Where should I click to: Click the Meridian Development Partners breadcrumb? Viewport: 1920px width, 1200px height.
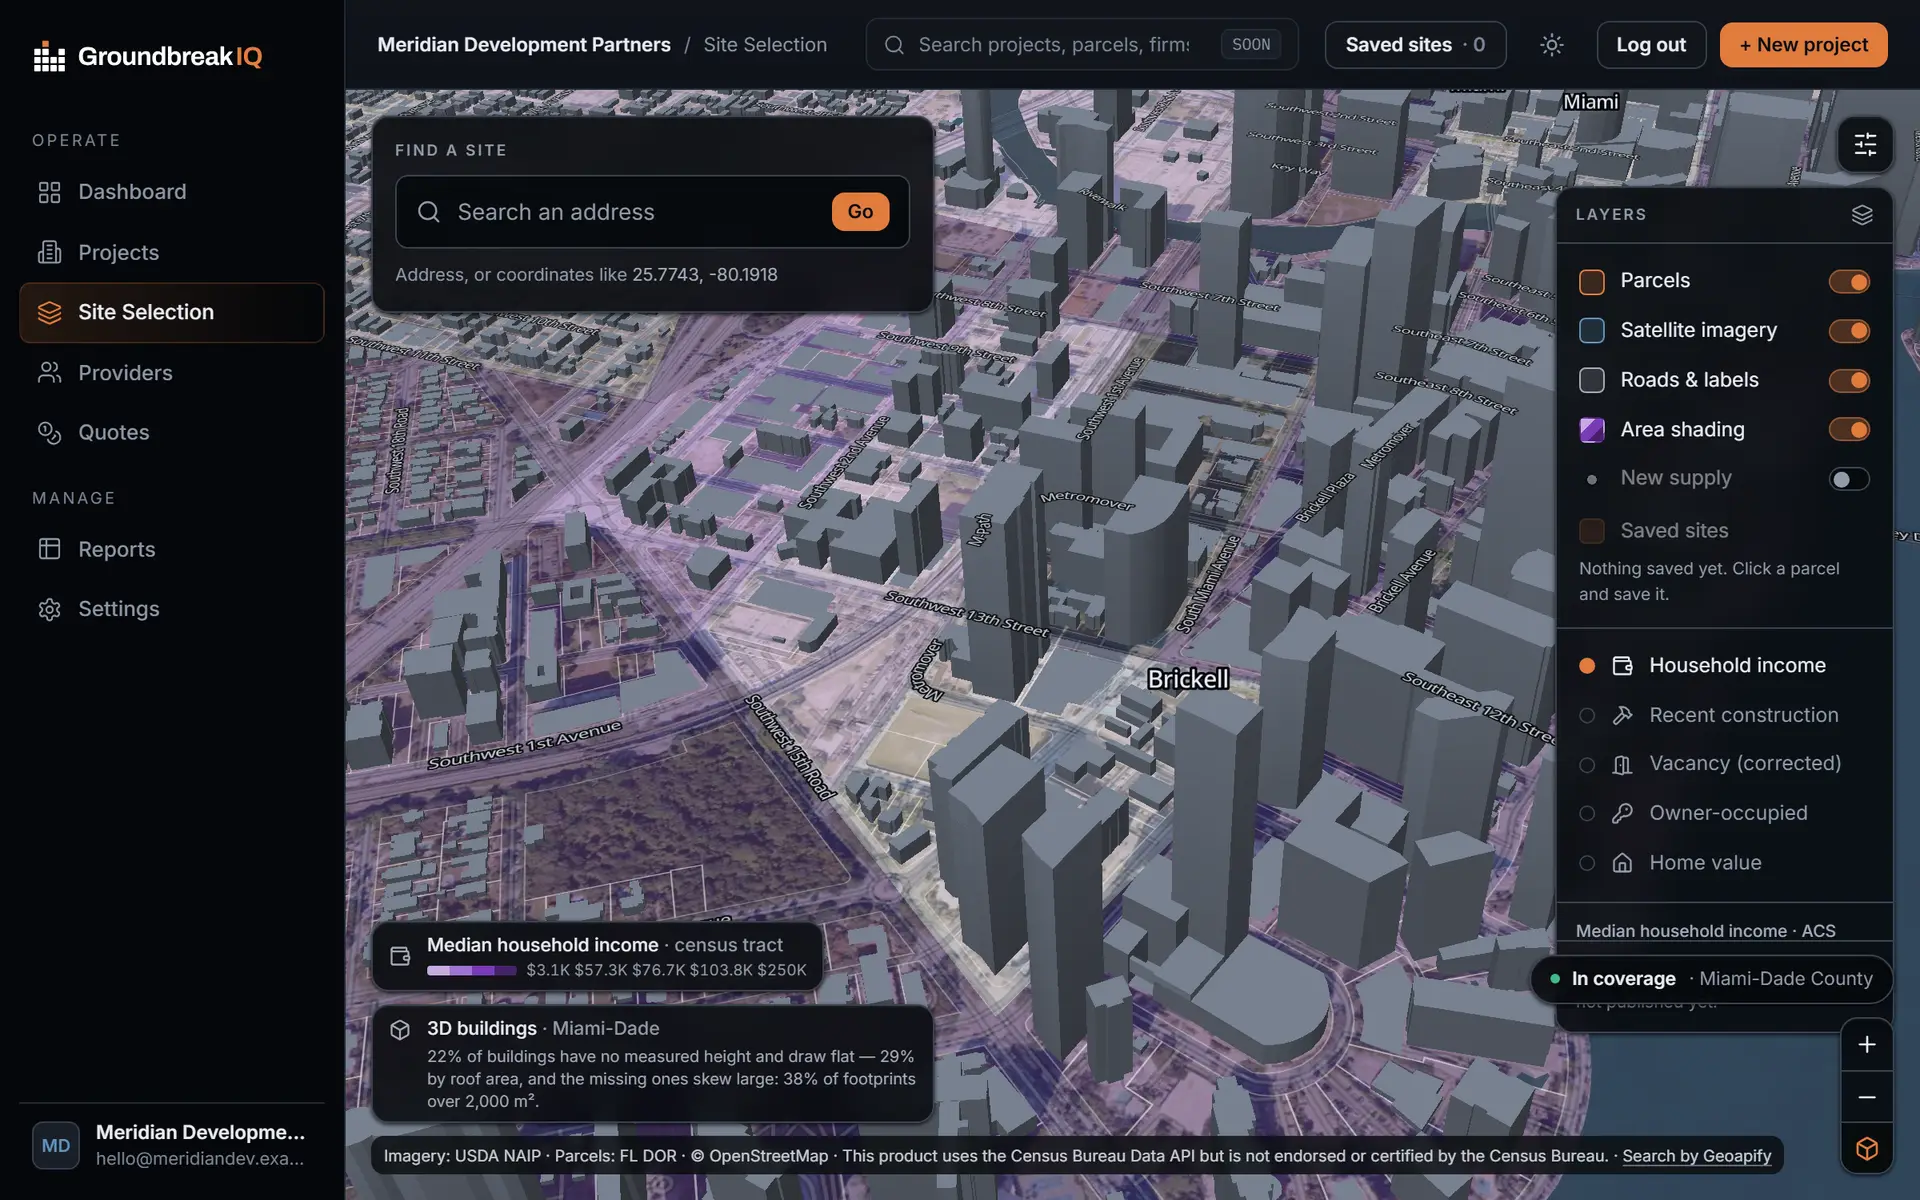pyautogui.click(x=524, y=45)
